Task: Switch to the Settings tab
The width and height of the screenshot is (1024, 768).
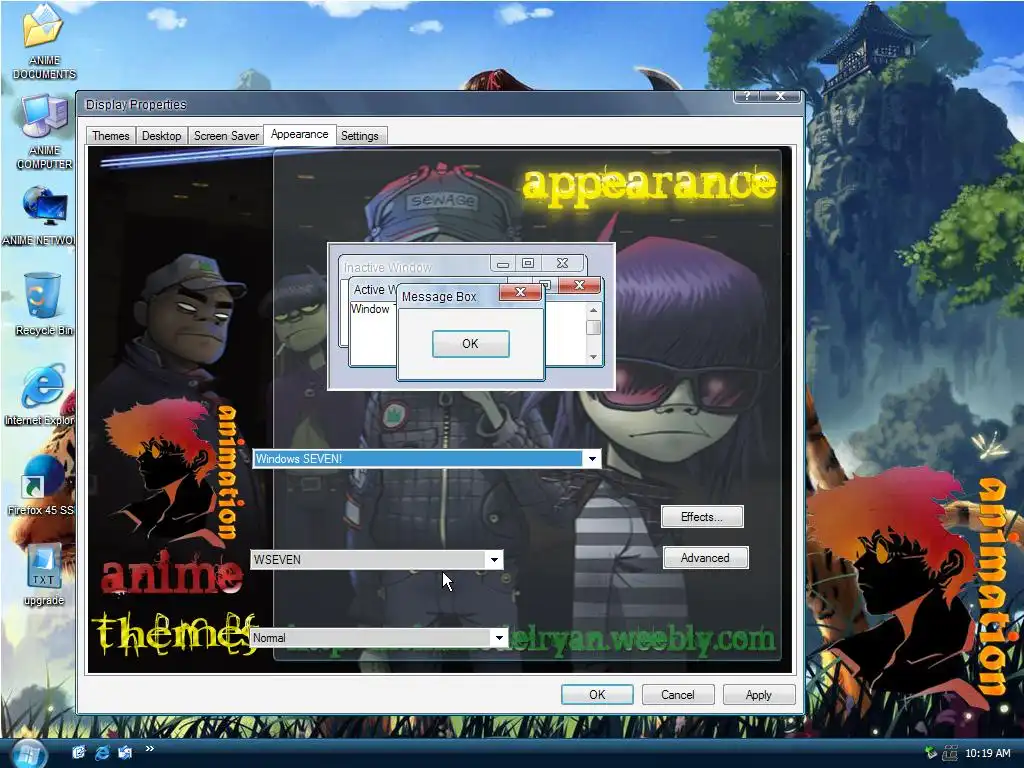Action: (360, 136)
